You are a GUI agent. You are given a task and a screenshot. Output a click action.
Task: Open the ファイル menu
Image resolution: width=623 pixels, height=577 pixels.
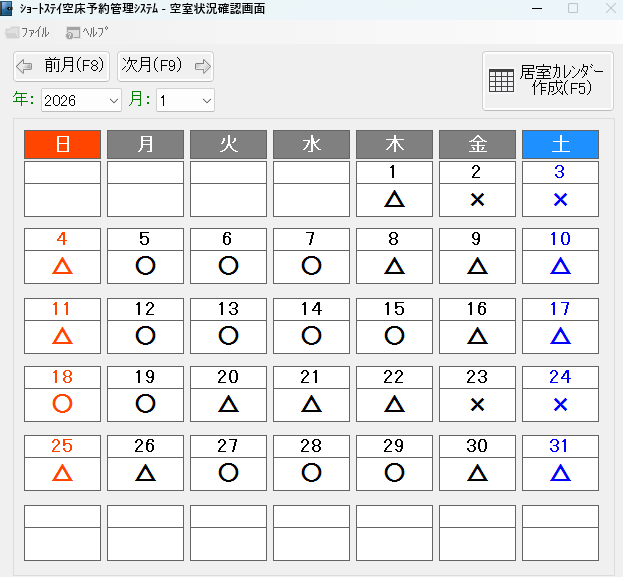pos(27,32)
